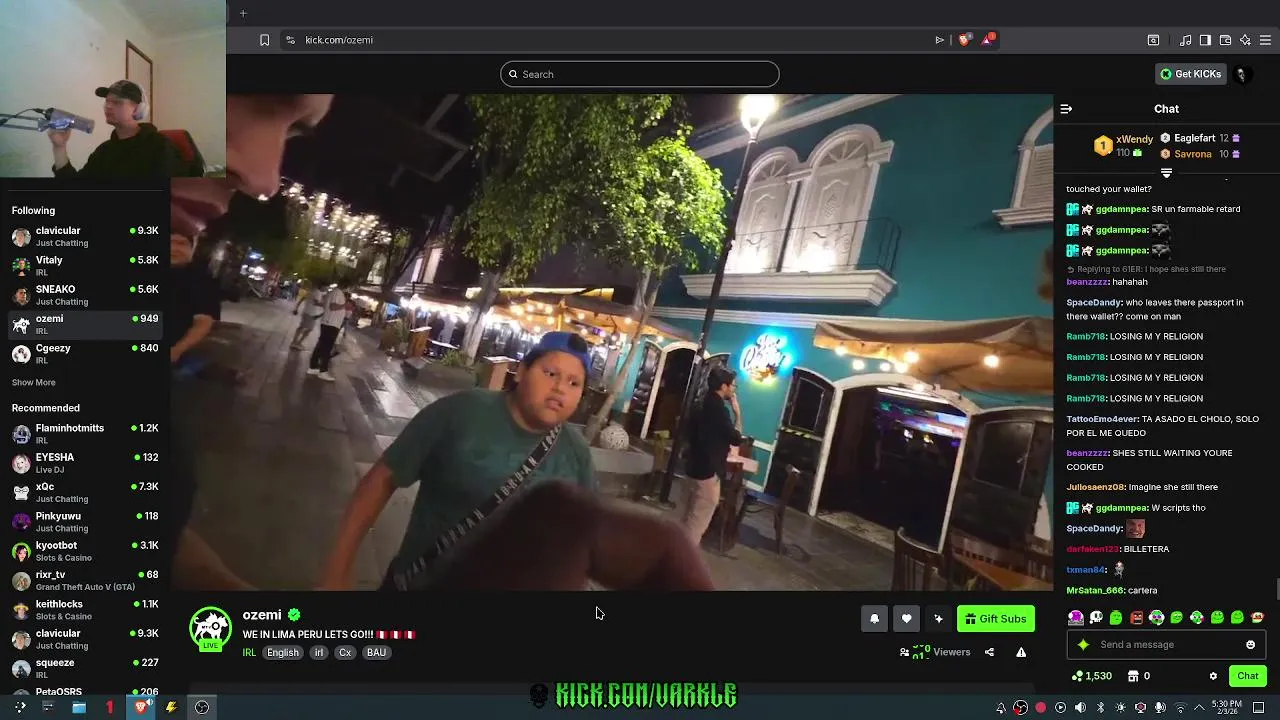The height and width of the screenshot is (720, 1280).
Task: Open the Leo AI sparkle icon
Action: (x=1245, y=40)
